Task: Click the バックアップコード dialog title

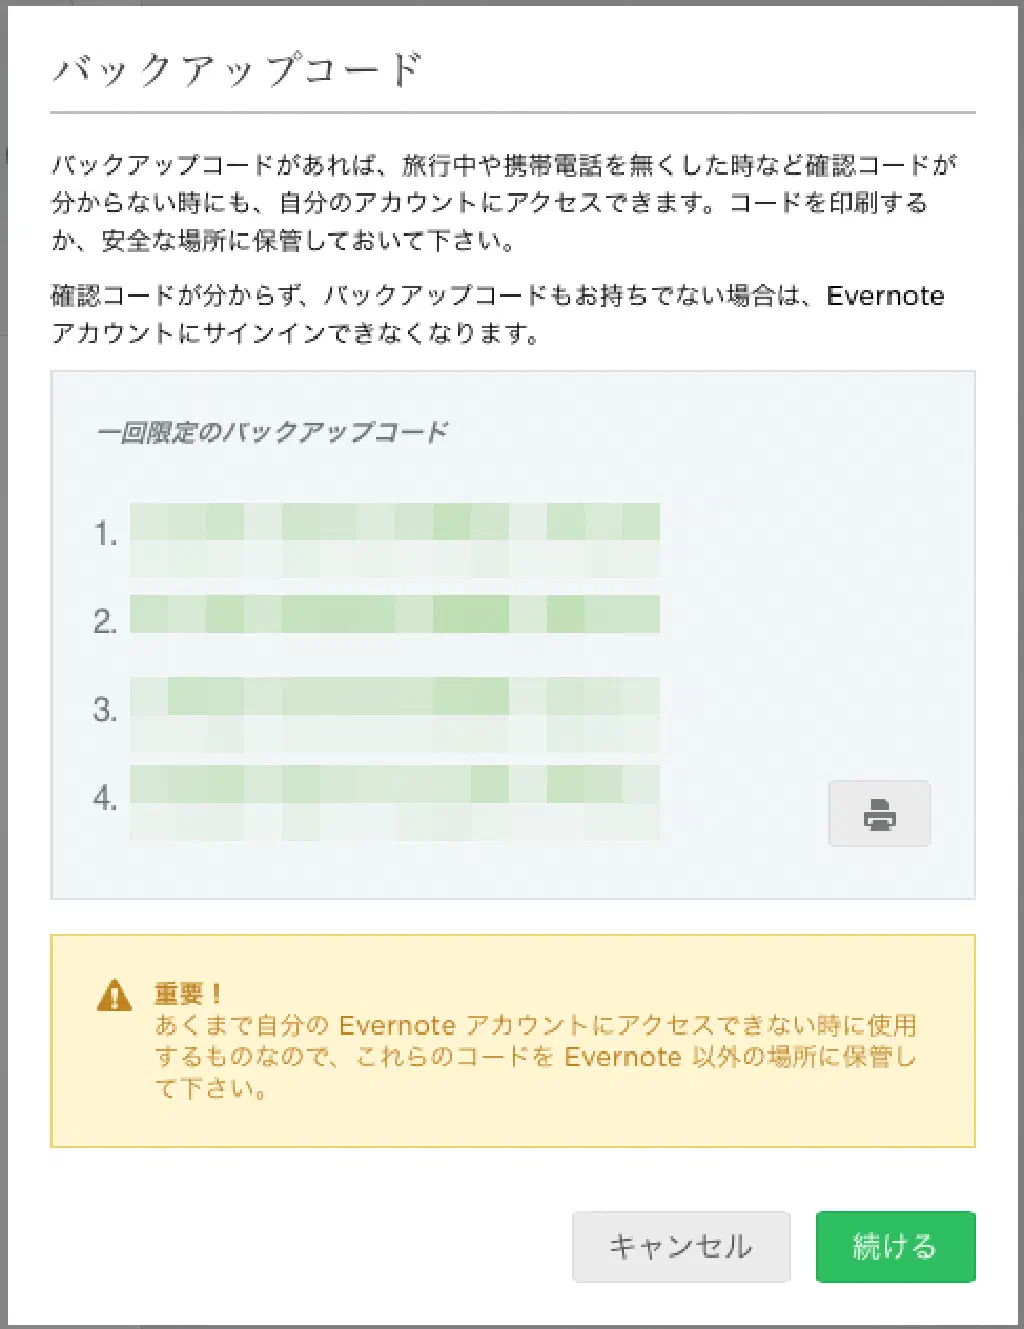Action: [237, 70]
